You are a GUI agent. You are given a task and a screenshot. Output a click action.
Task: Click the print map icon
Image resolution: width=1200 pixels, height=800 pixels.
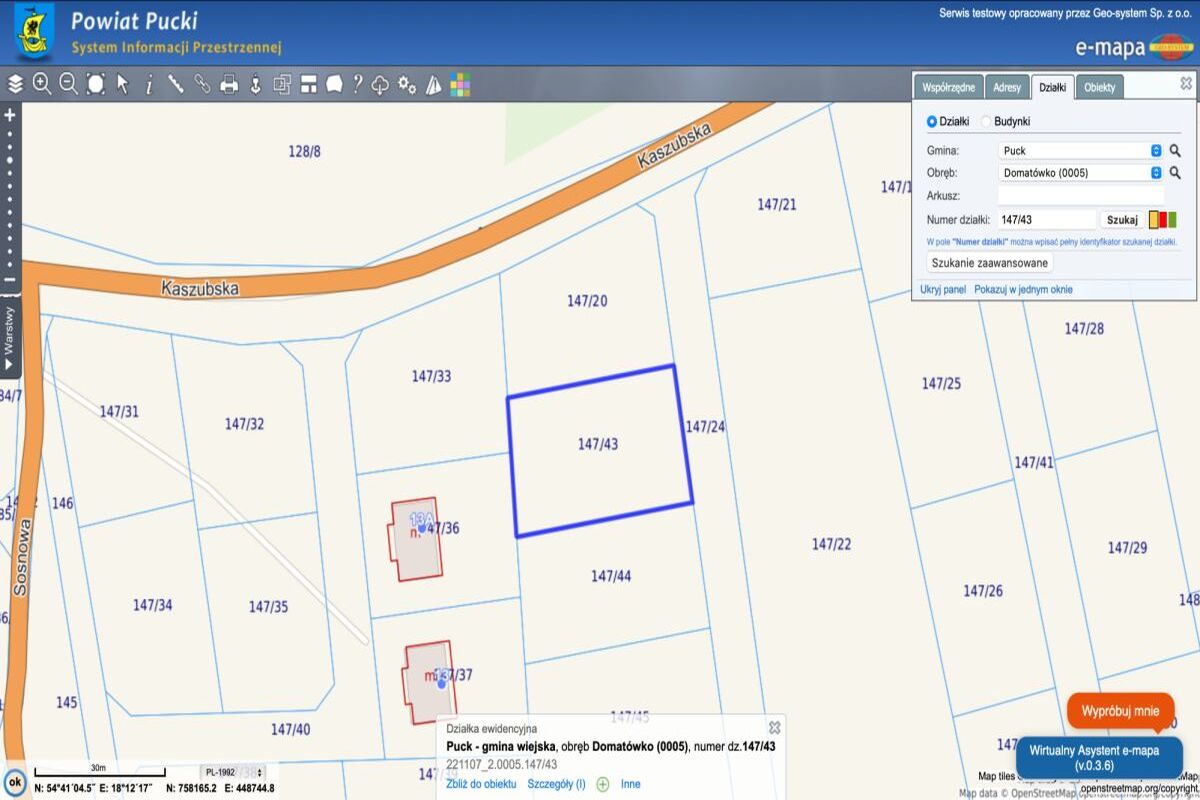point(229,84)
